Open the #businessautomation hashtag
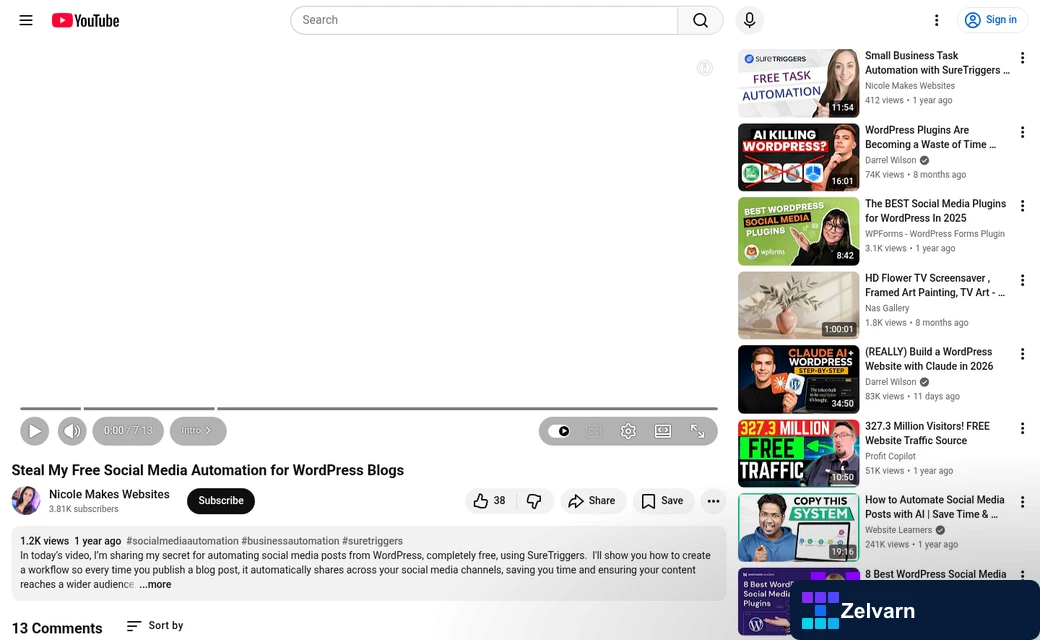Viewport: 1040px width, 640px height. (291, 541)
